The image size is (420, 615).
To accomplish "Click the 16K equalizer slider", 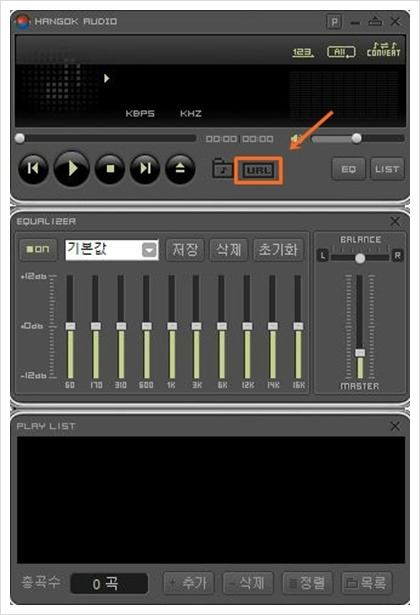I will (x=298, y=326).
